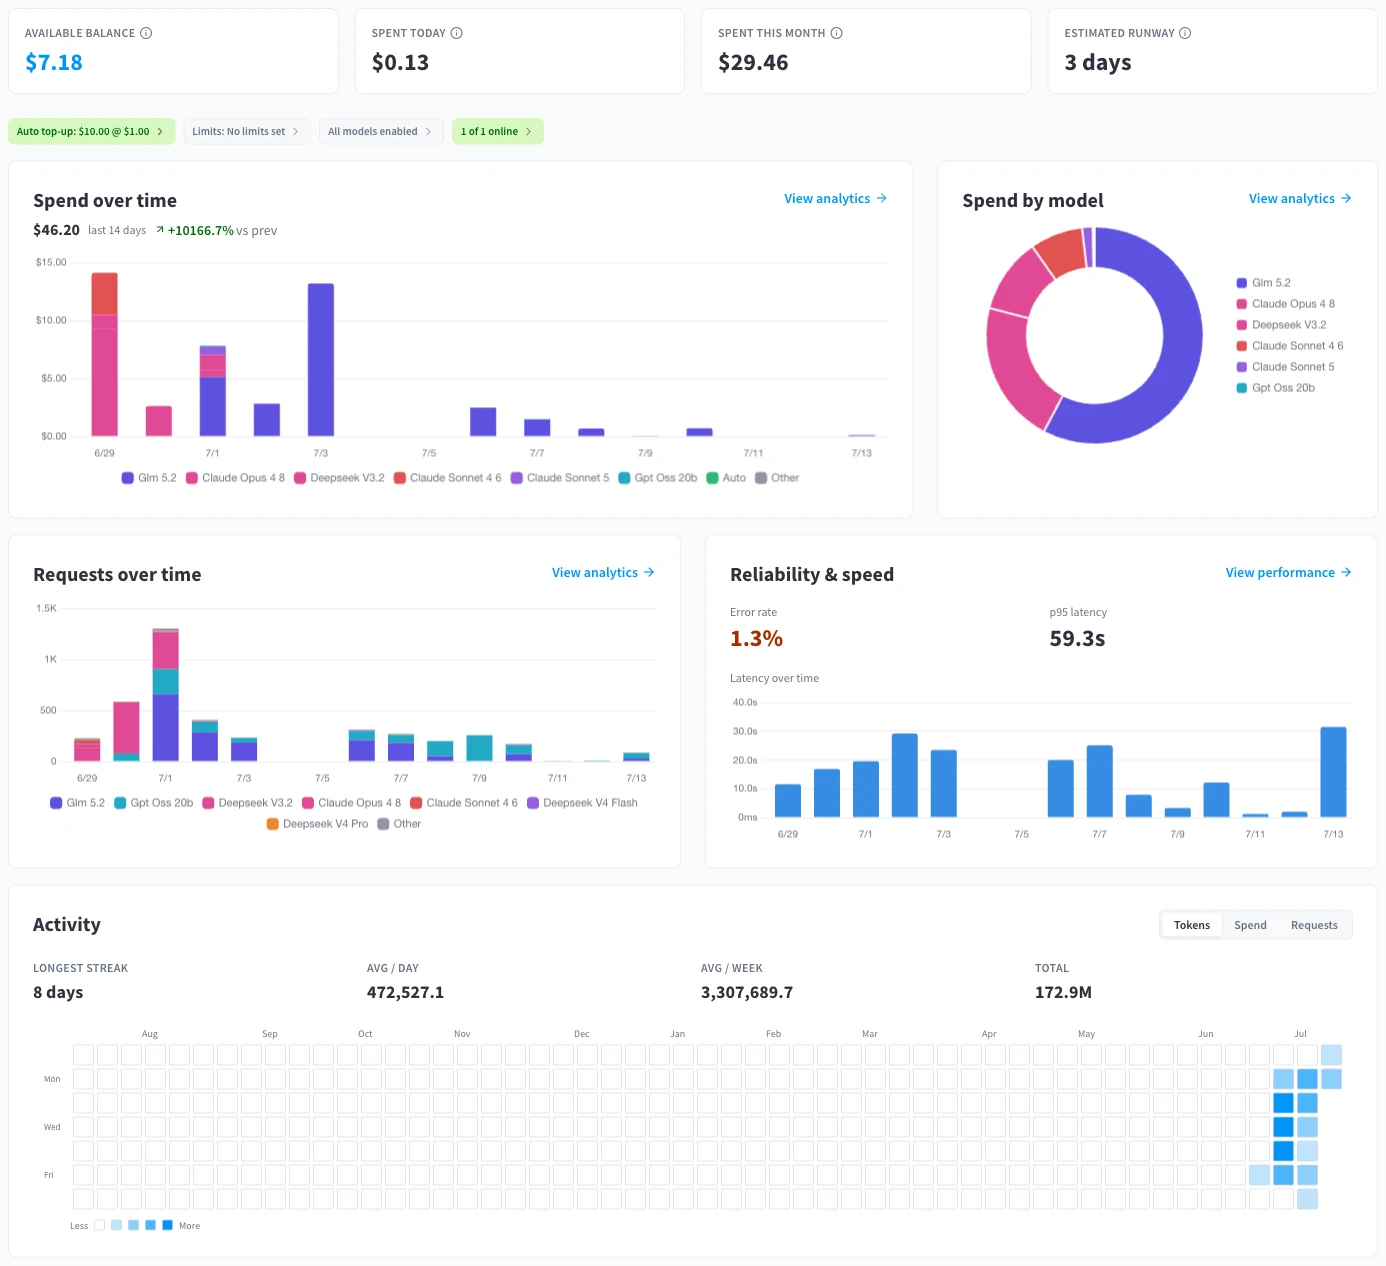
Task: Expand All models enabled chip
Action: (x=381, y=131)
